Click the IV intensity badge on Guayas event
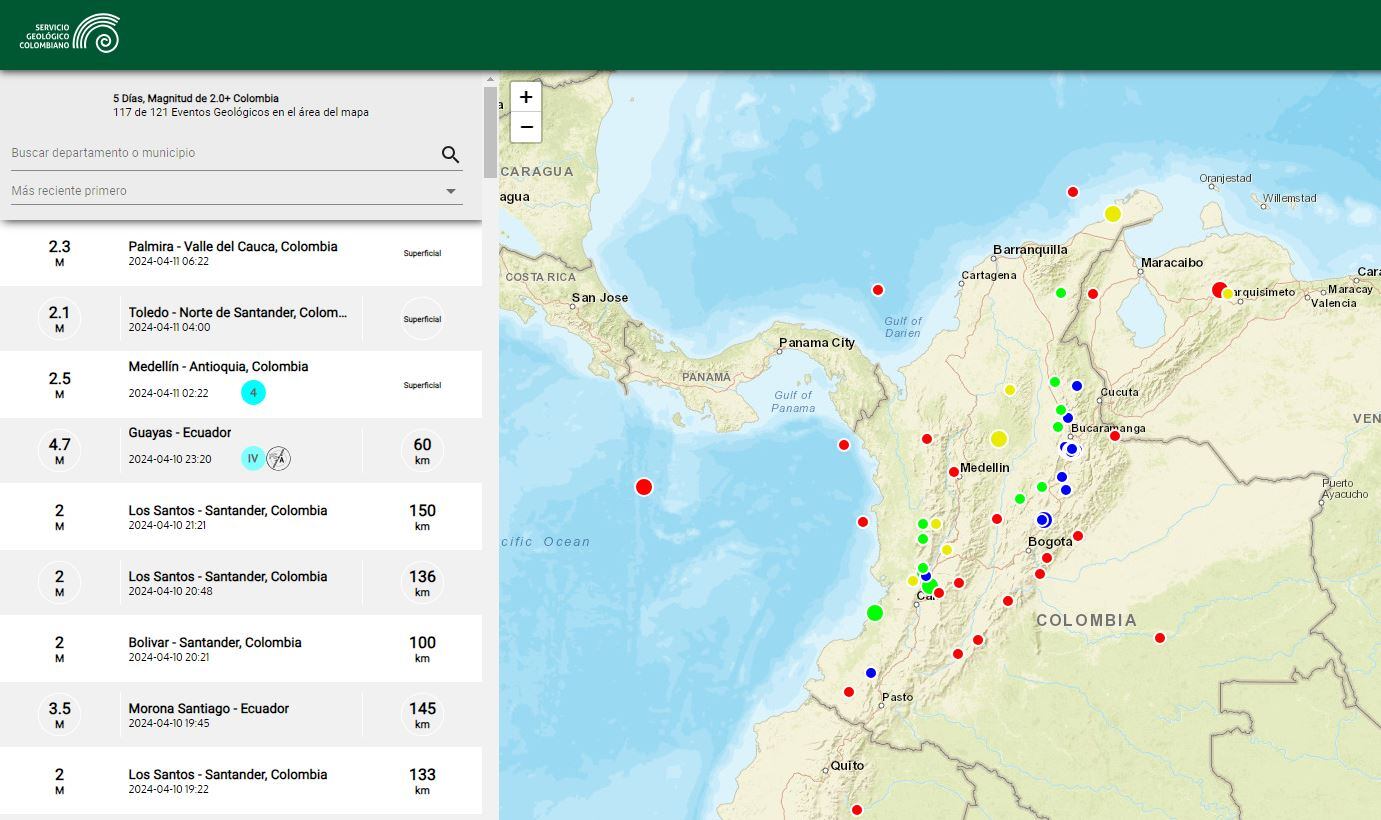The width and height of the screenshot is (1381, 820). tap(252, 458)
